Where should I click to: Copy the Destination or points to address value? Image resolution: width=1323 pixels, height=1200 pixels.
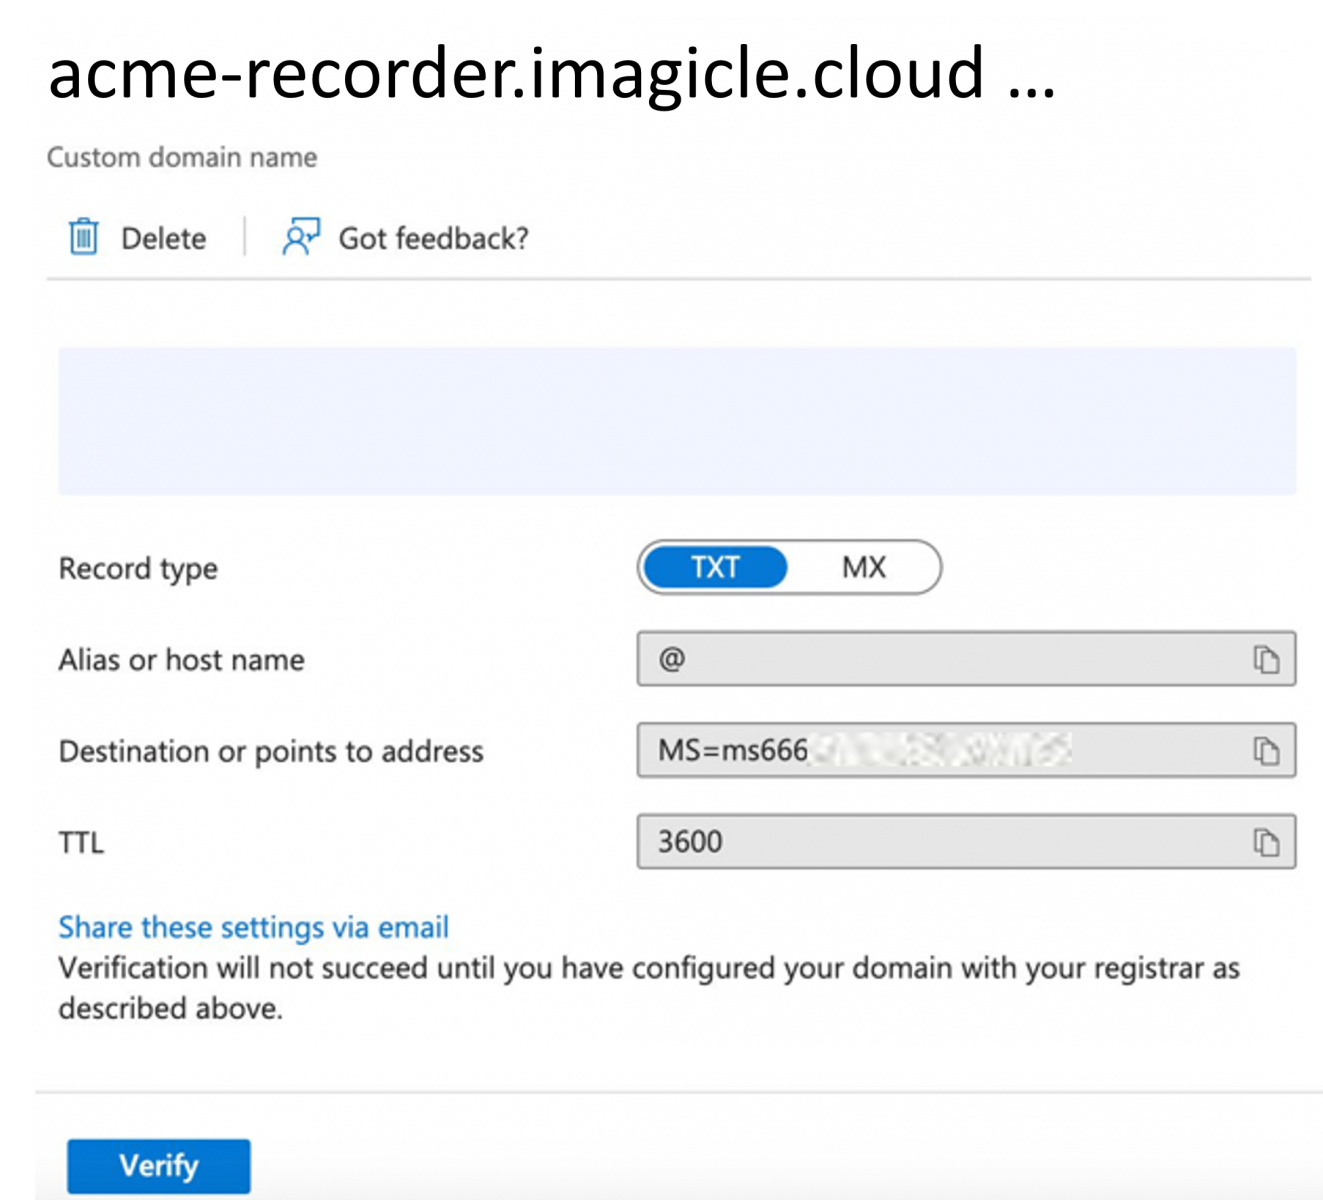(x=1266, y=751)
